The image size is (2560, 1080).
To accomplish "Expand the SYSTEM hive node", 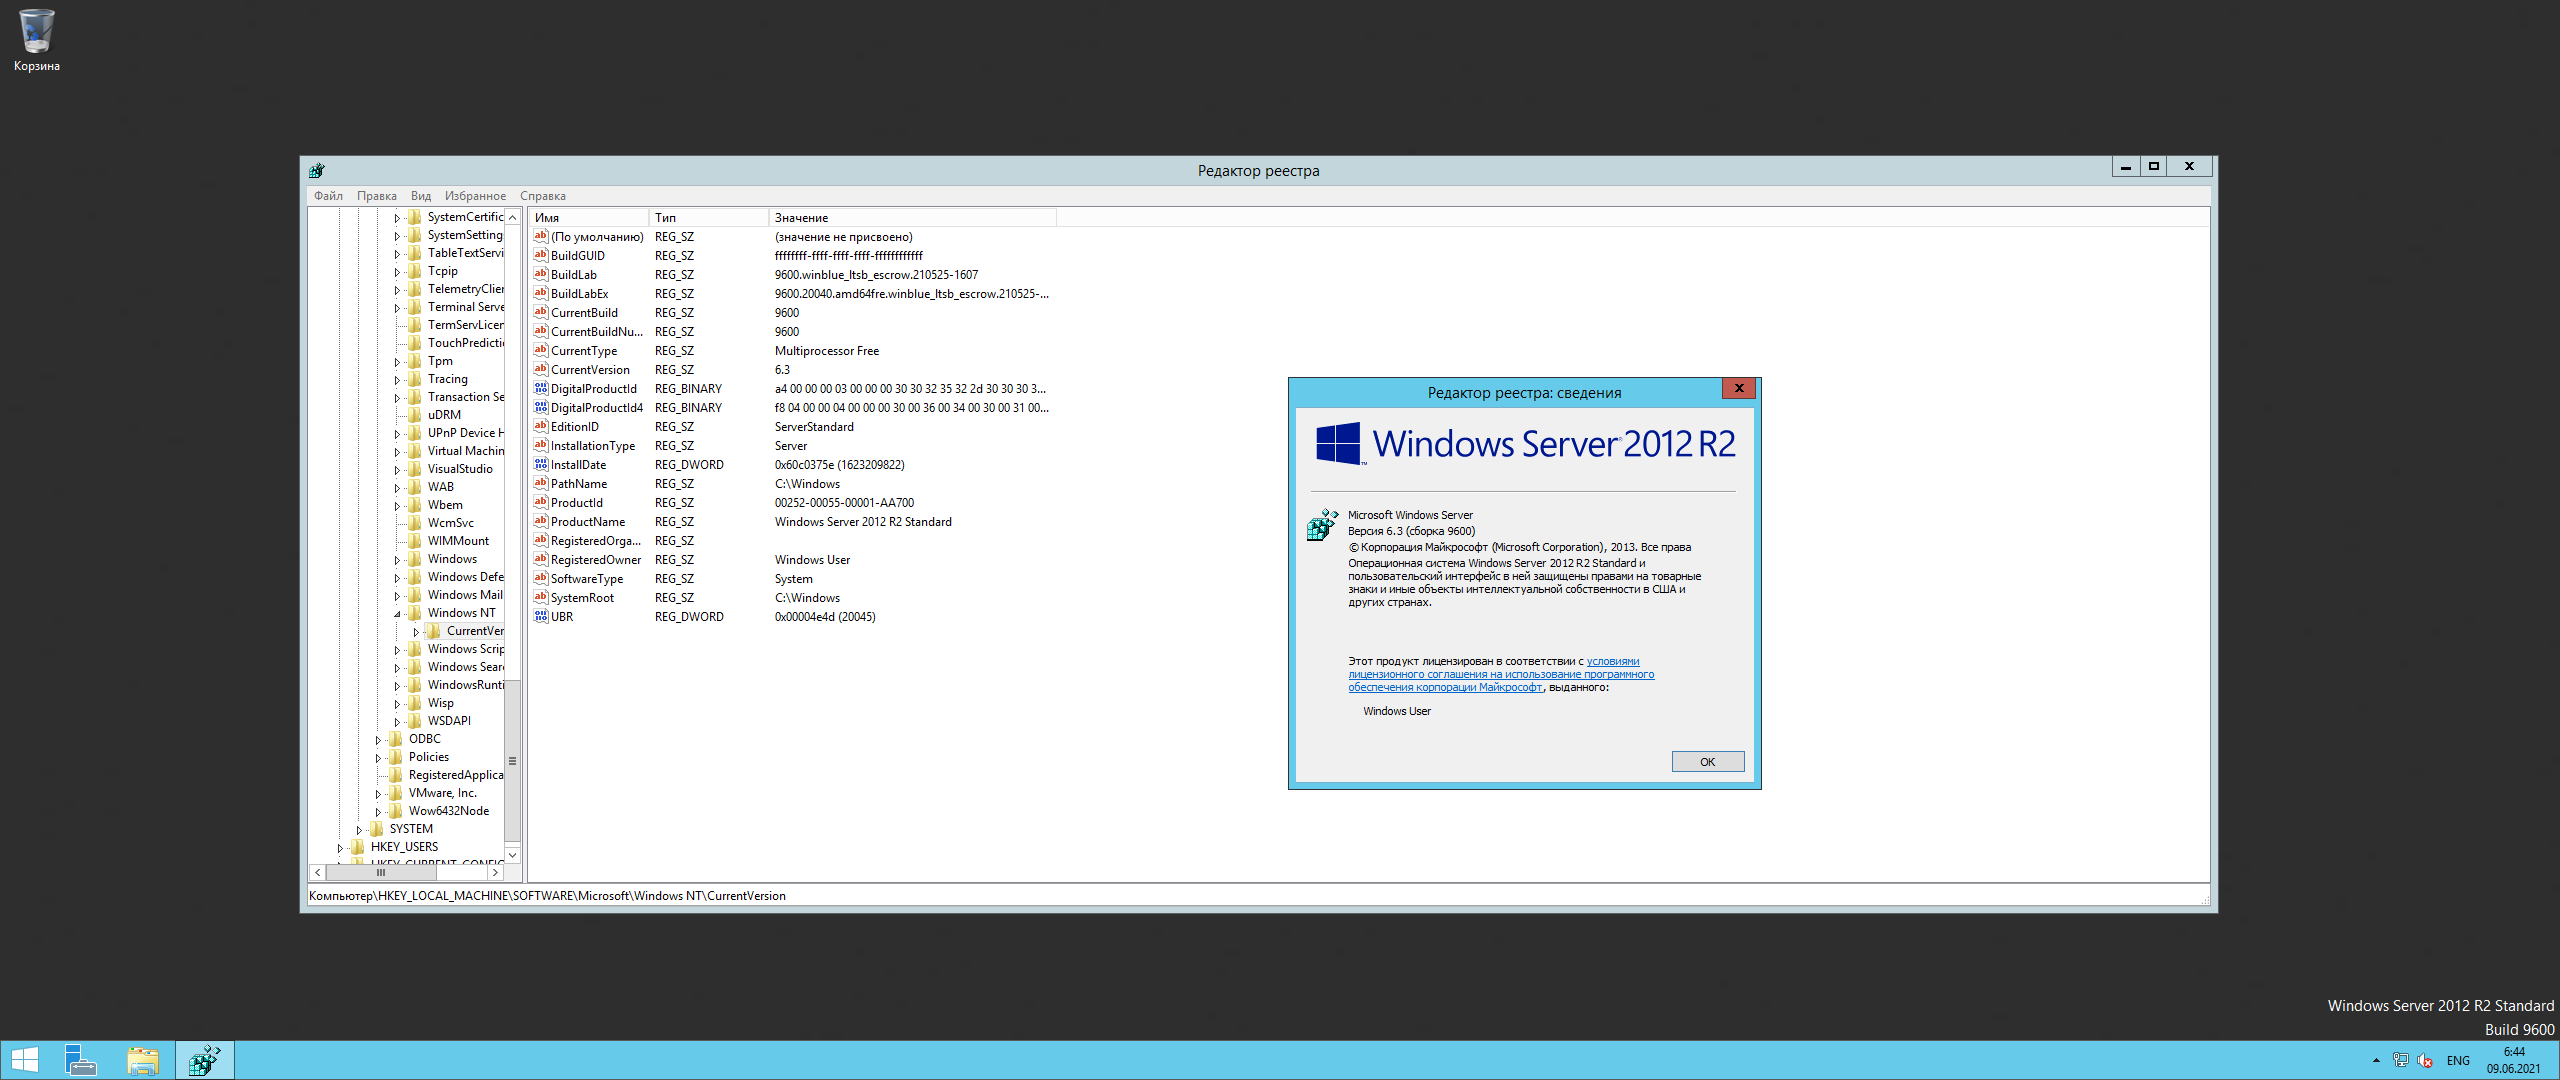I will 359,830.
